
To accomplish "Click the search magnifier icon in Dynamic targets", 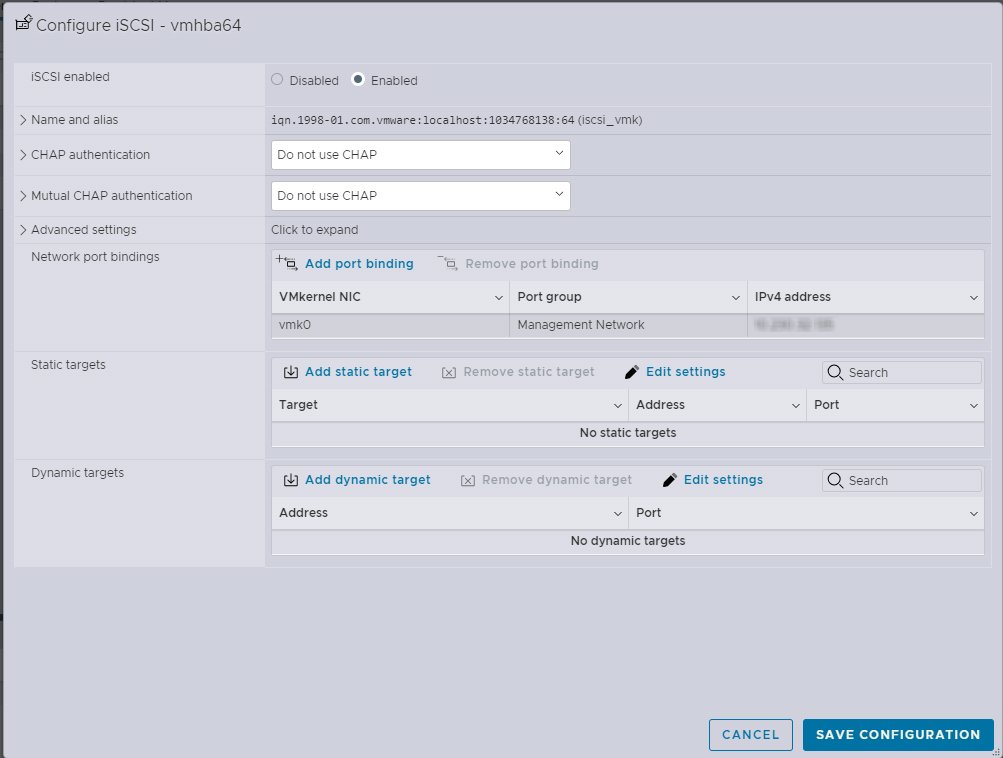I will tap(835, 481).
